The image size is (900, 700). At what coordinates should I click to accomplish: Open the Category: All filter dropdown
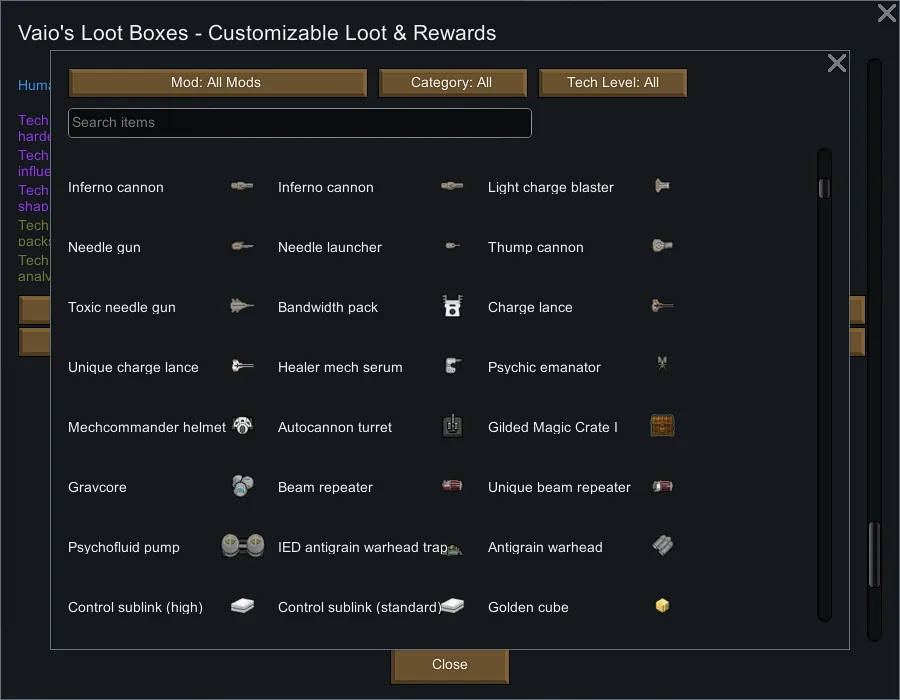click(451, 83)
